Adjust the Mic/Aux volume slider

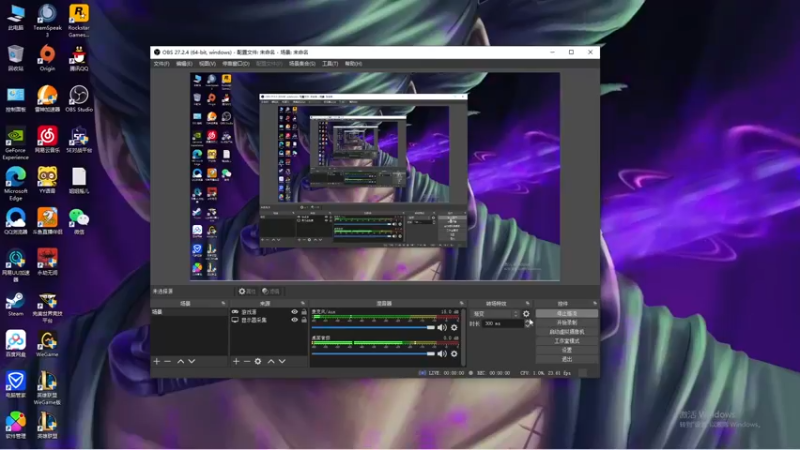click(373, 328)
